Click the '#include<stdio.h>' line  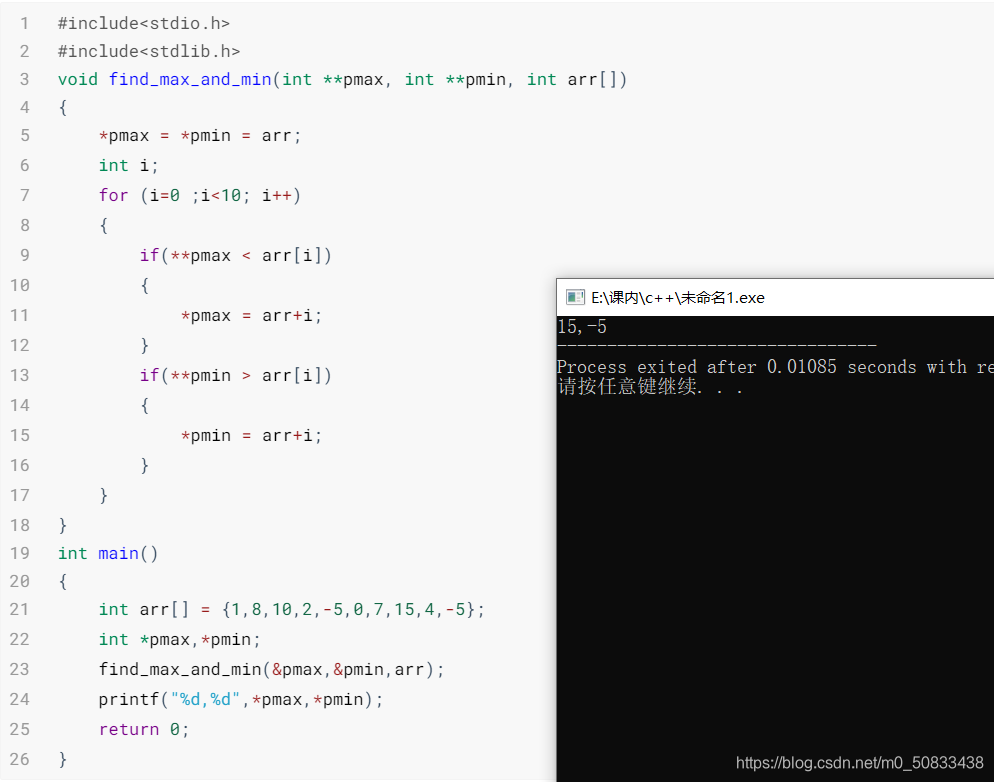pyautogui.click(x=144, y=23)
